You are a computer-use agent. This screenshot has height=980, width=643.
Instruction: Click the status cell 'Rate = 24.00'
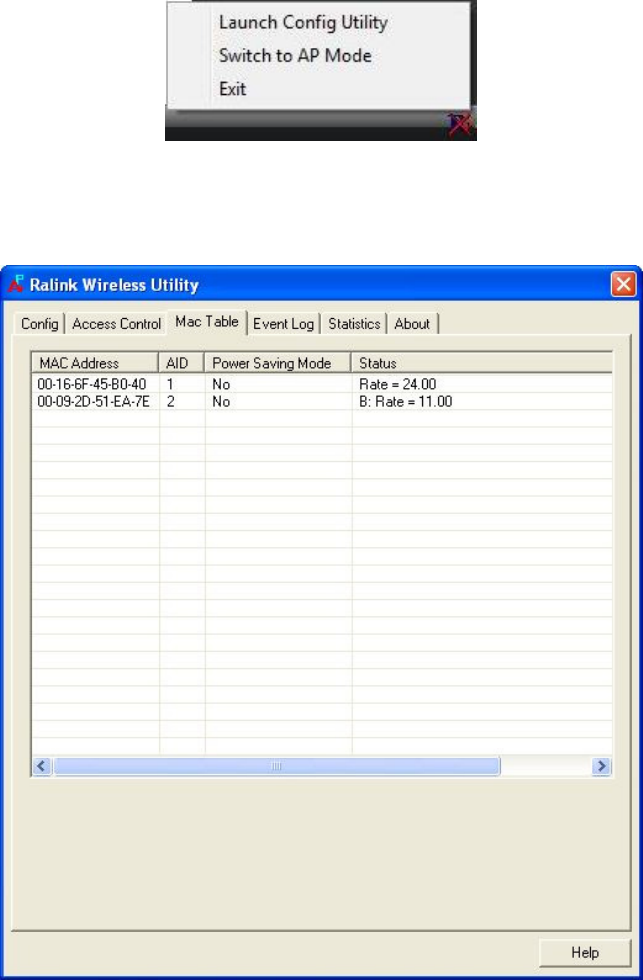pyautogui.click(x=397, y=384)
